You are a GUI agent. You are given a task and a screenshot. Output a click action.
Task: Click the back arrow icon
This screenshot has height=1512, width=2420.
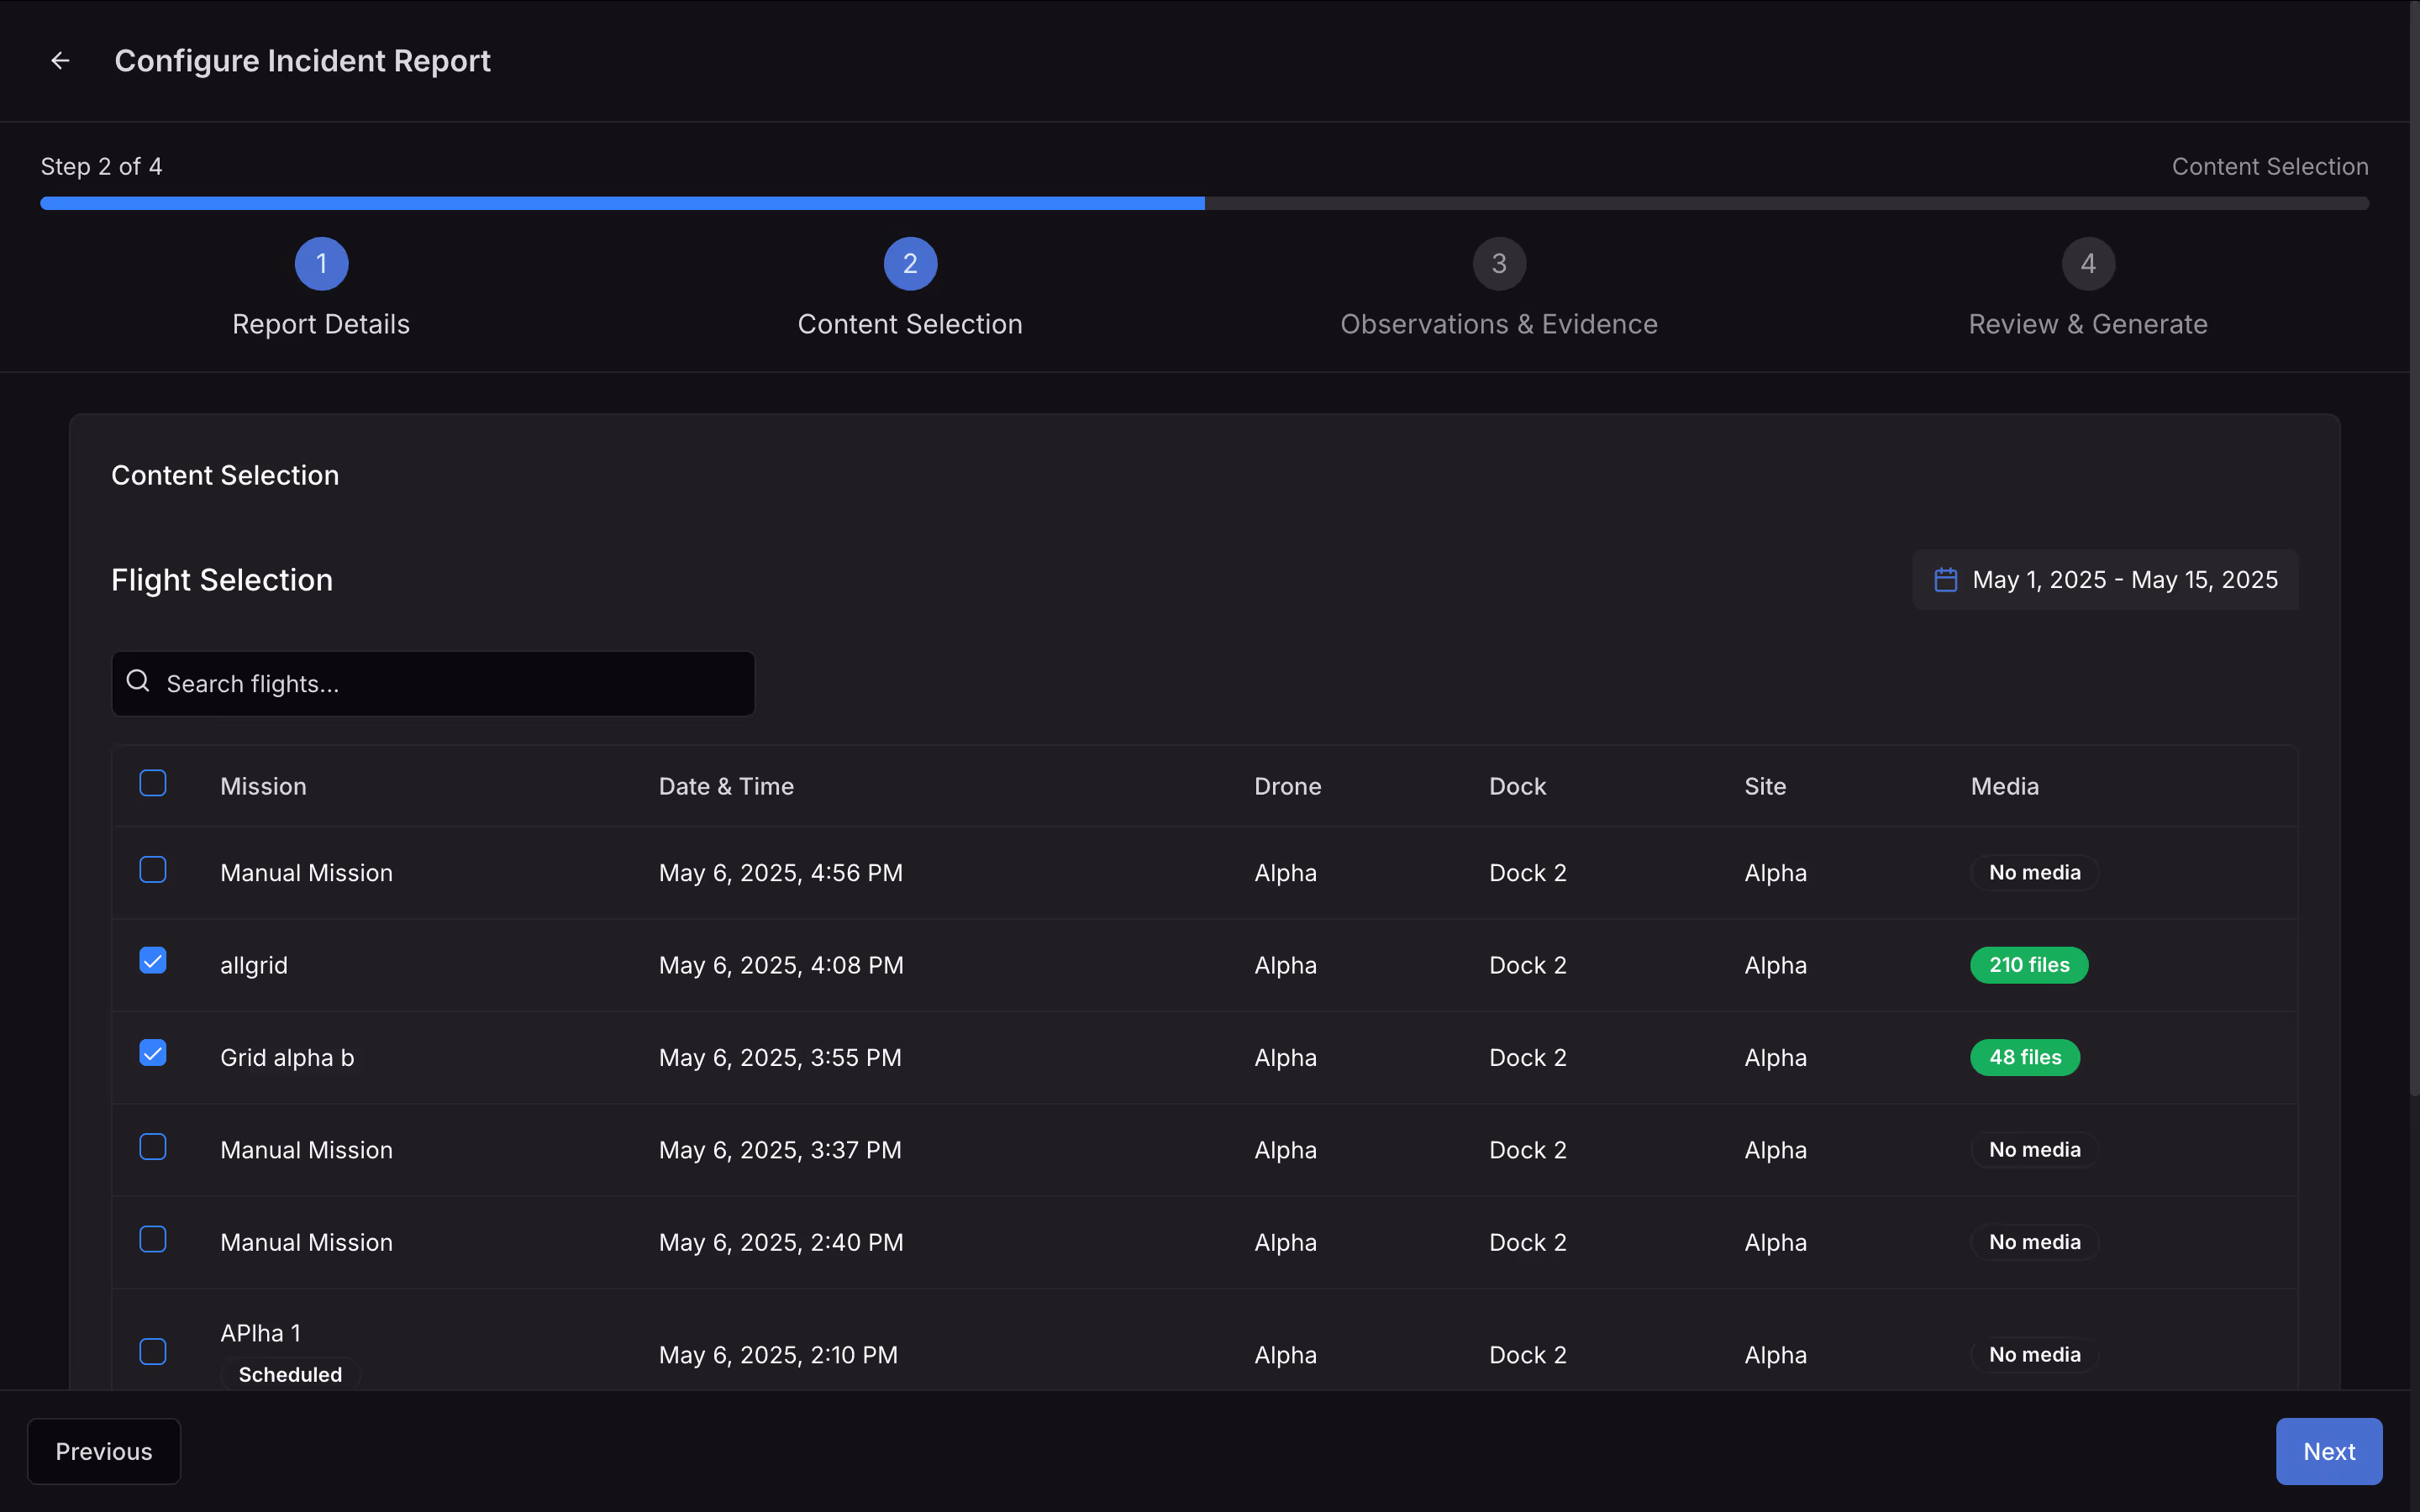[60, 61]
